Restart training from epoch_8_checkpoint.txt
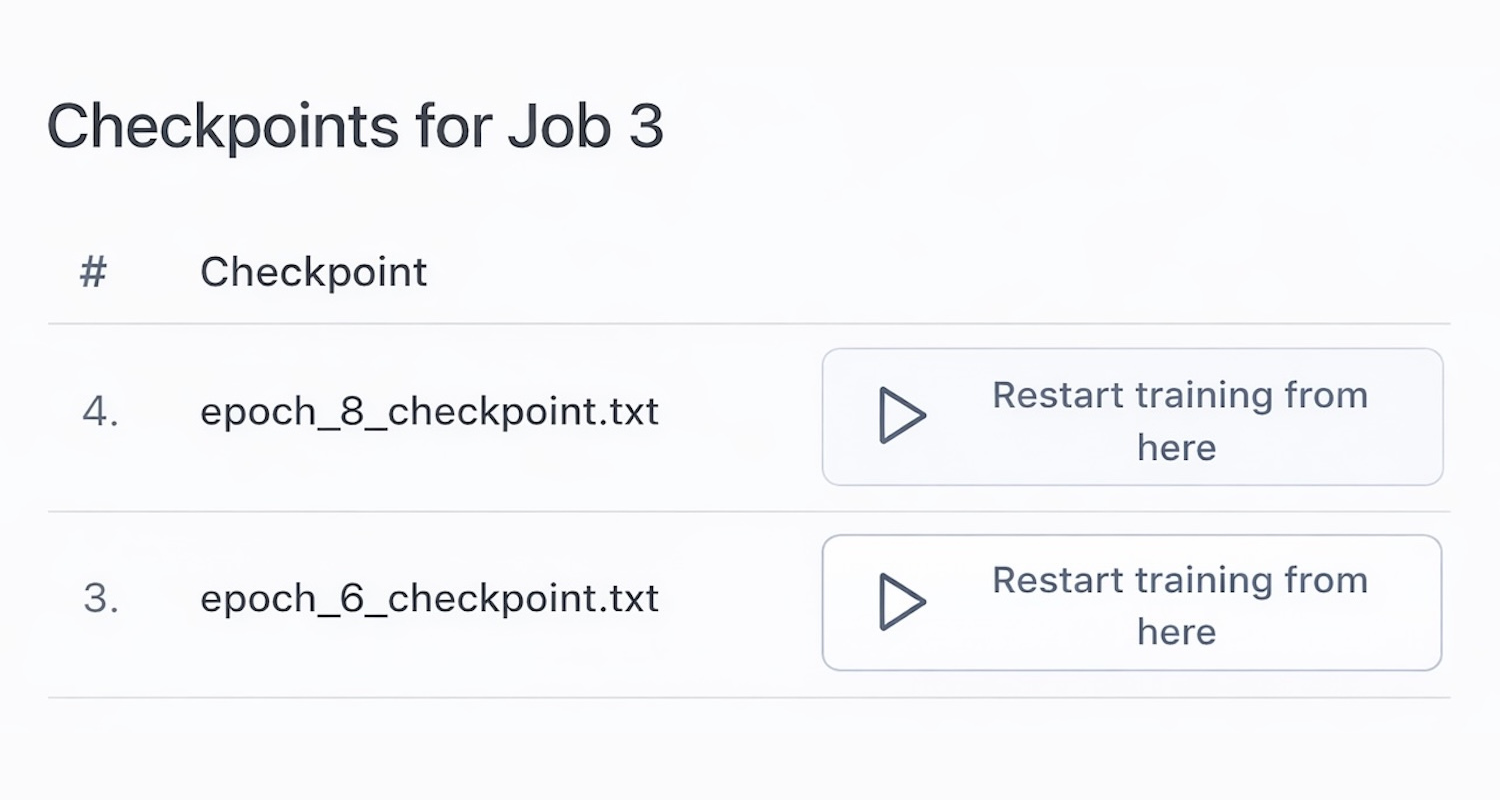Image resolution: width=1500 pixels, height=800 pixels. coord(1132,417)
